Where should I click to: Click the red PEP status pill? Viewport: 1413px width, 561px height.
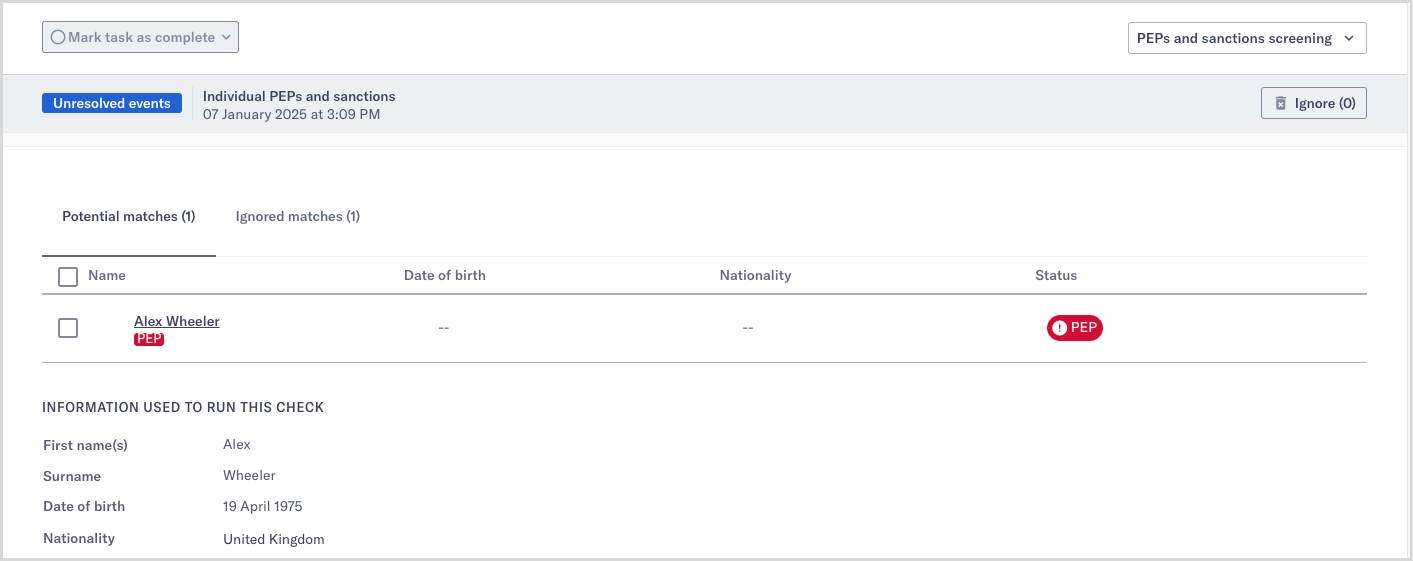tap(1075, 328)
